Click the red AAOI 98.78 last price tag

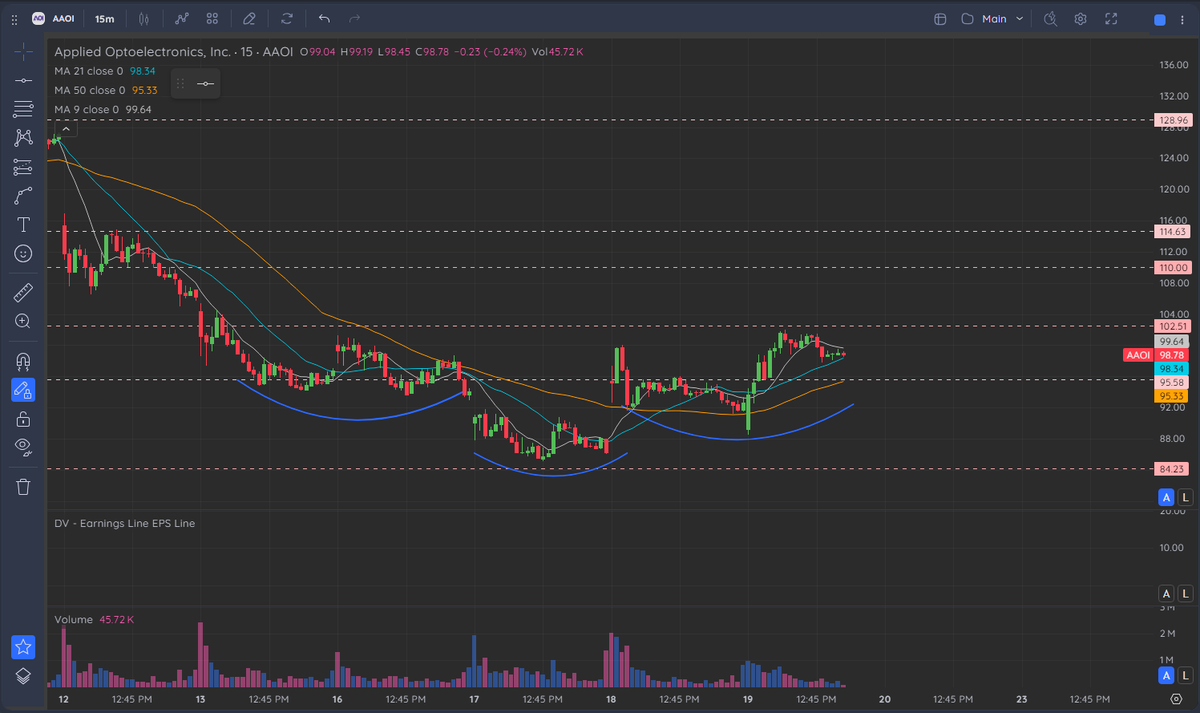(1157, 355)
